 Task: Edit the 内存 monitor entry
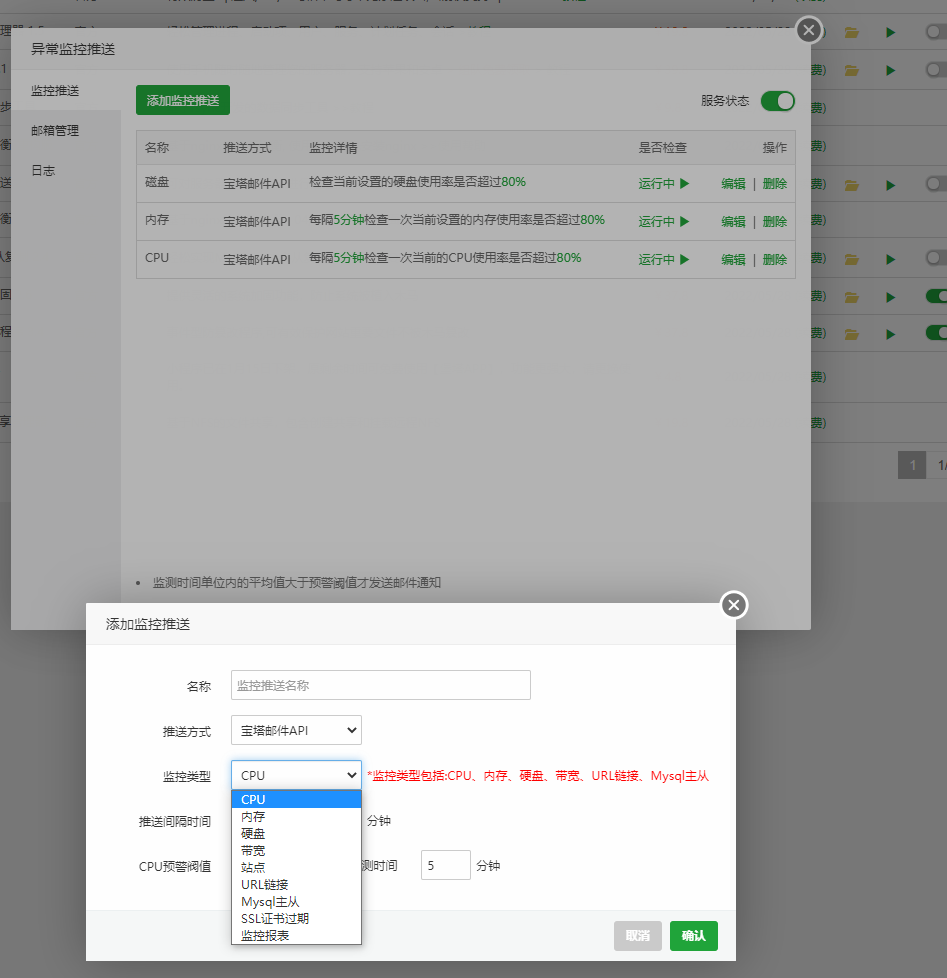pos(733,221)
